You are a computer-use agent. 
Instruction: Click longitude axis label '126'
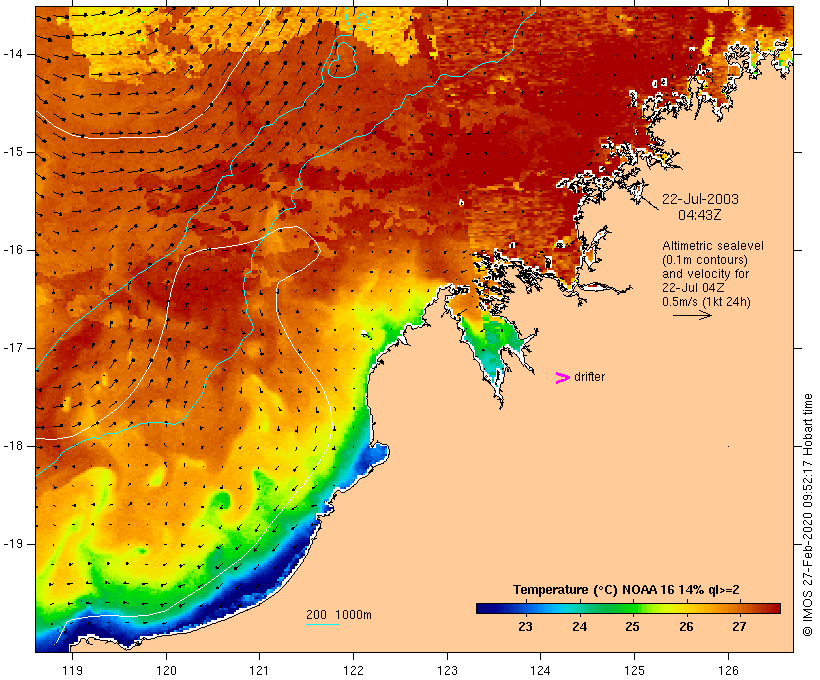728,670
